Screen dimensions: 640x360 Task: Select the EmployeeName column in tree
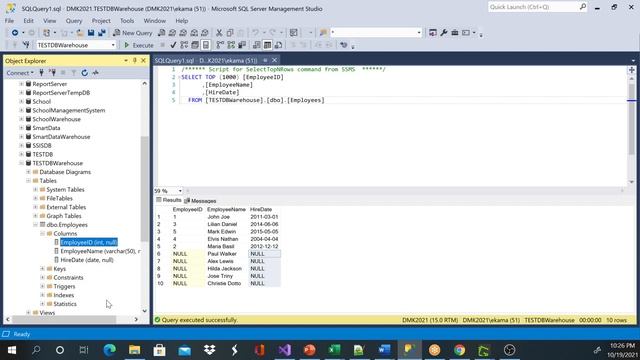click(100, 251)
